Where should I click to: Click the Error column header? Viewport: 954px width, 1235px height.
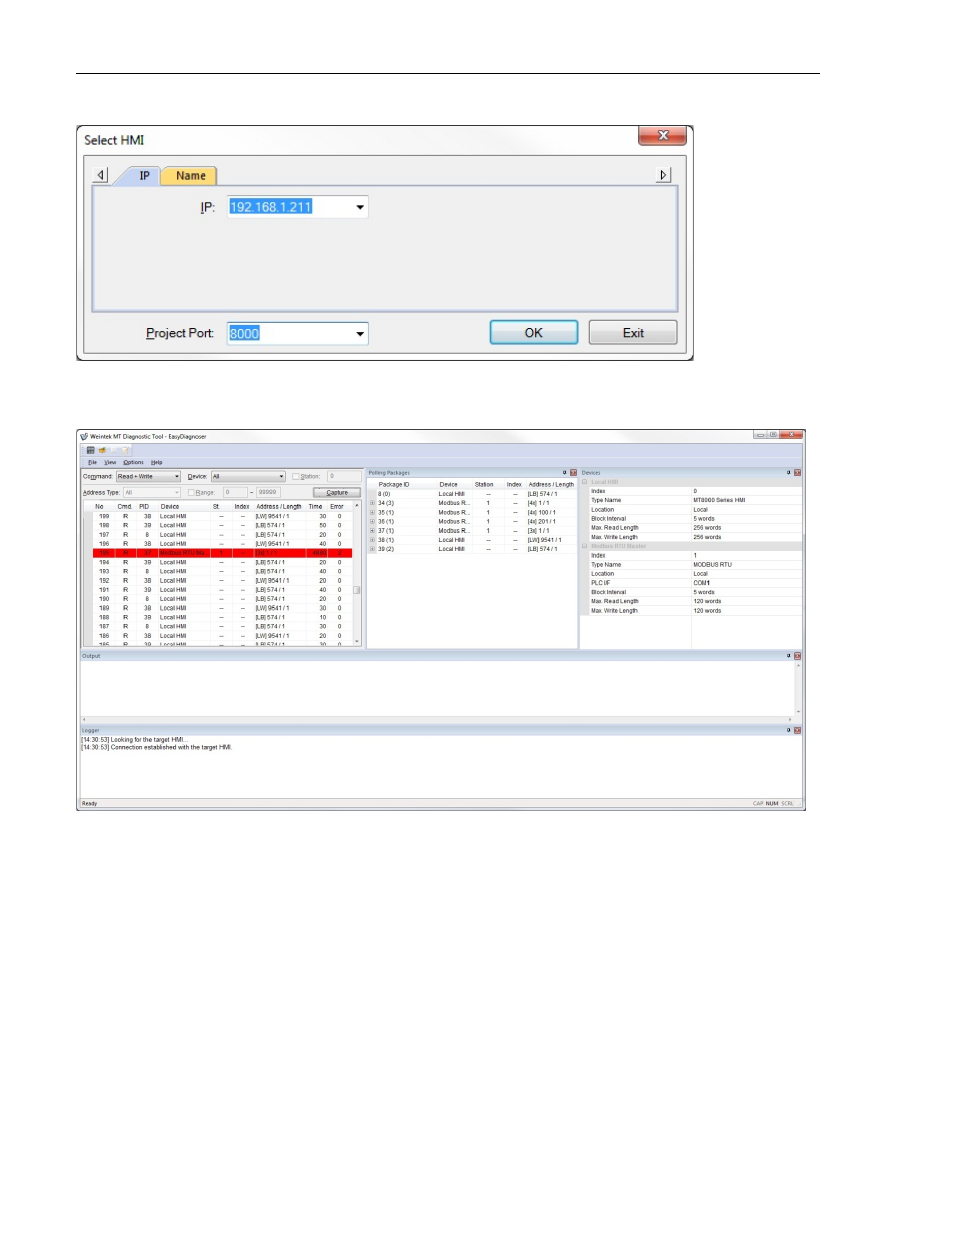tap(337, 507)
